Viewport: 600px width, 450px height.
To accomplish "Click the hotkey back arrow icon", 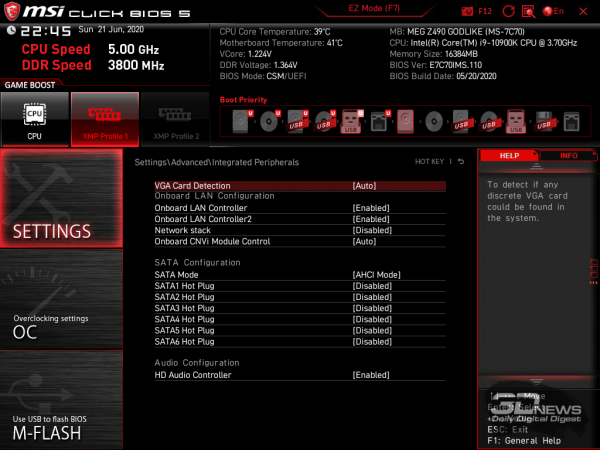I will click(x=461, y=161).
